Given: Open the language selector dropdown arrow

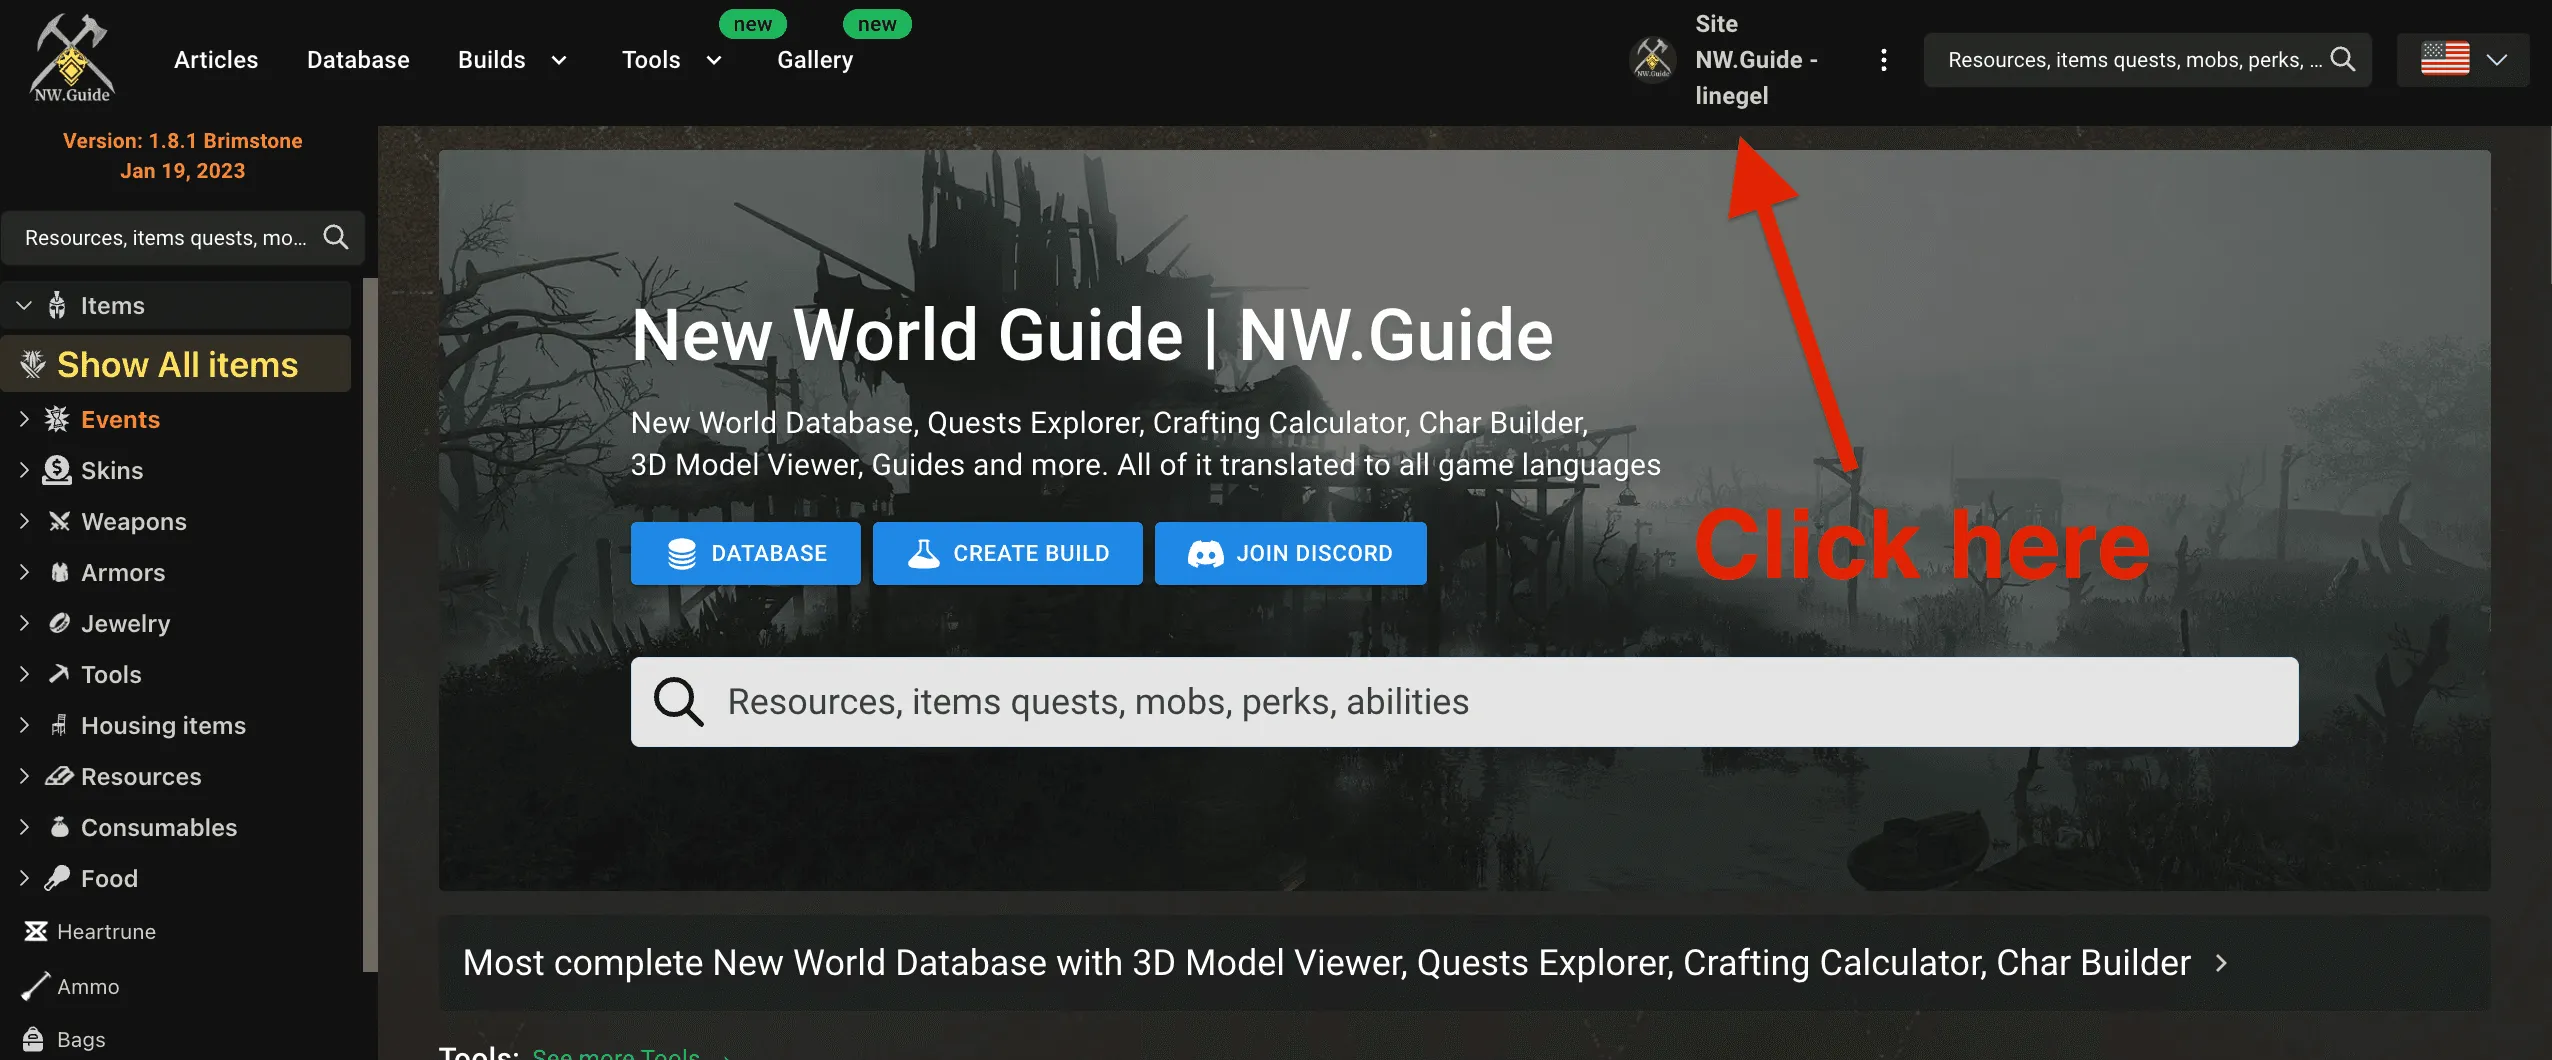Looking at the screenshot, I should click(2497, 59).
